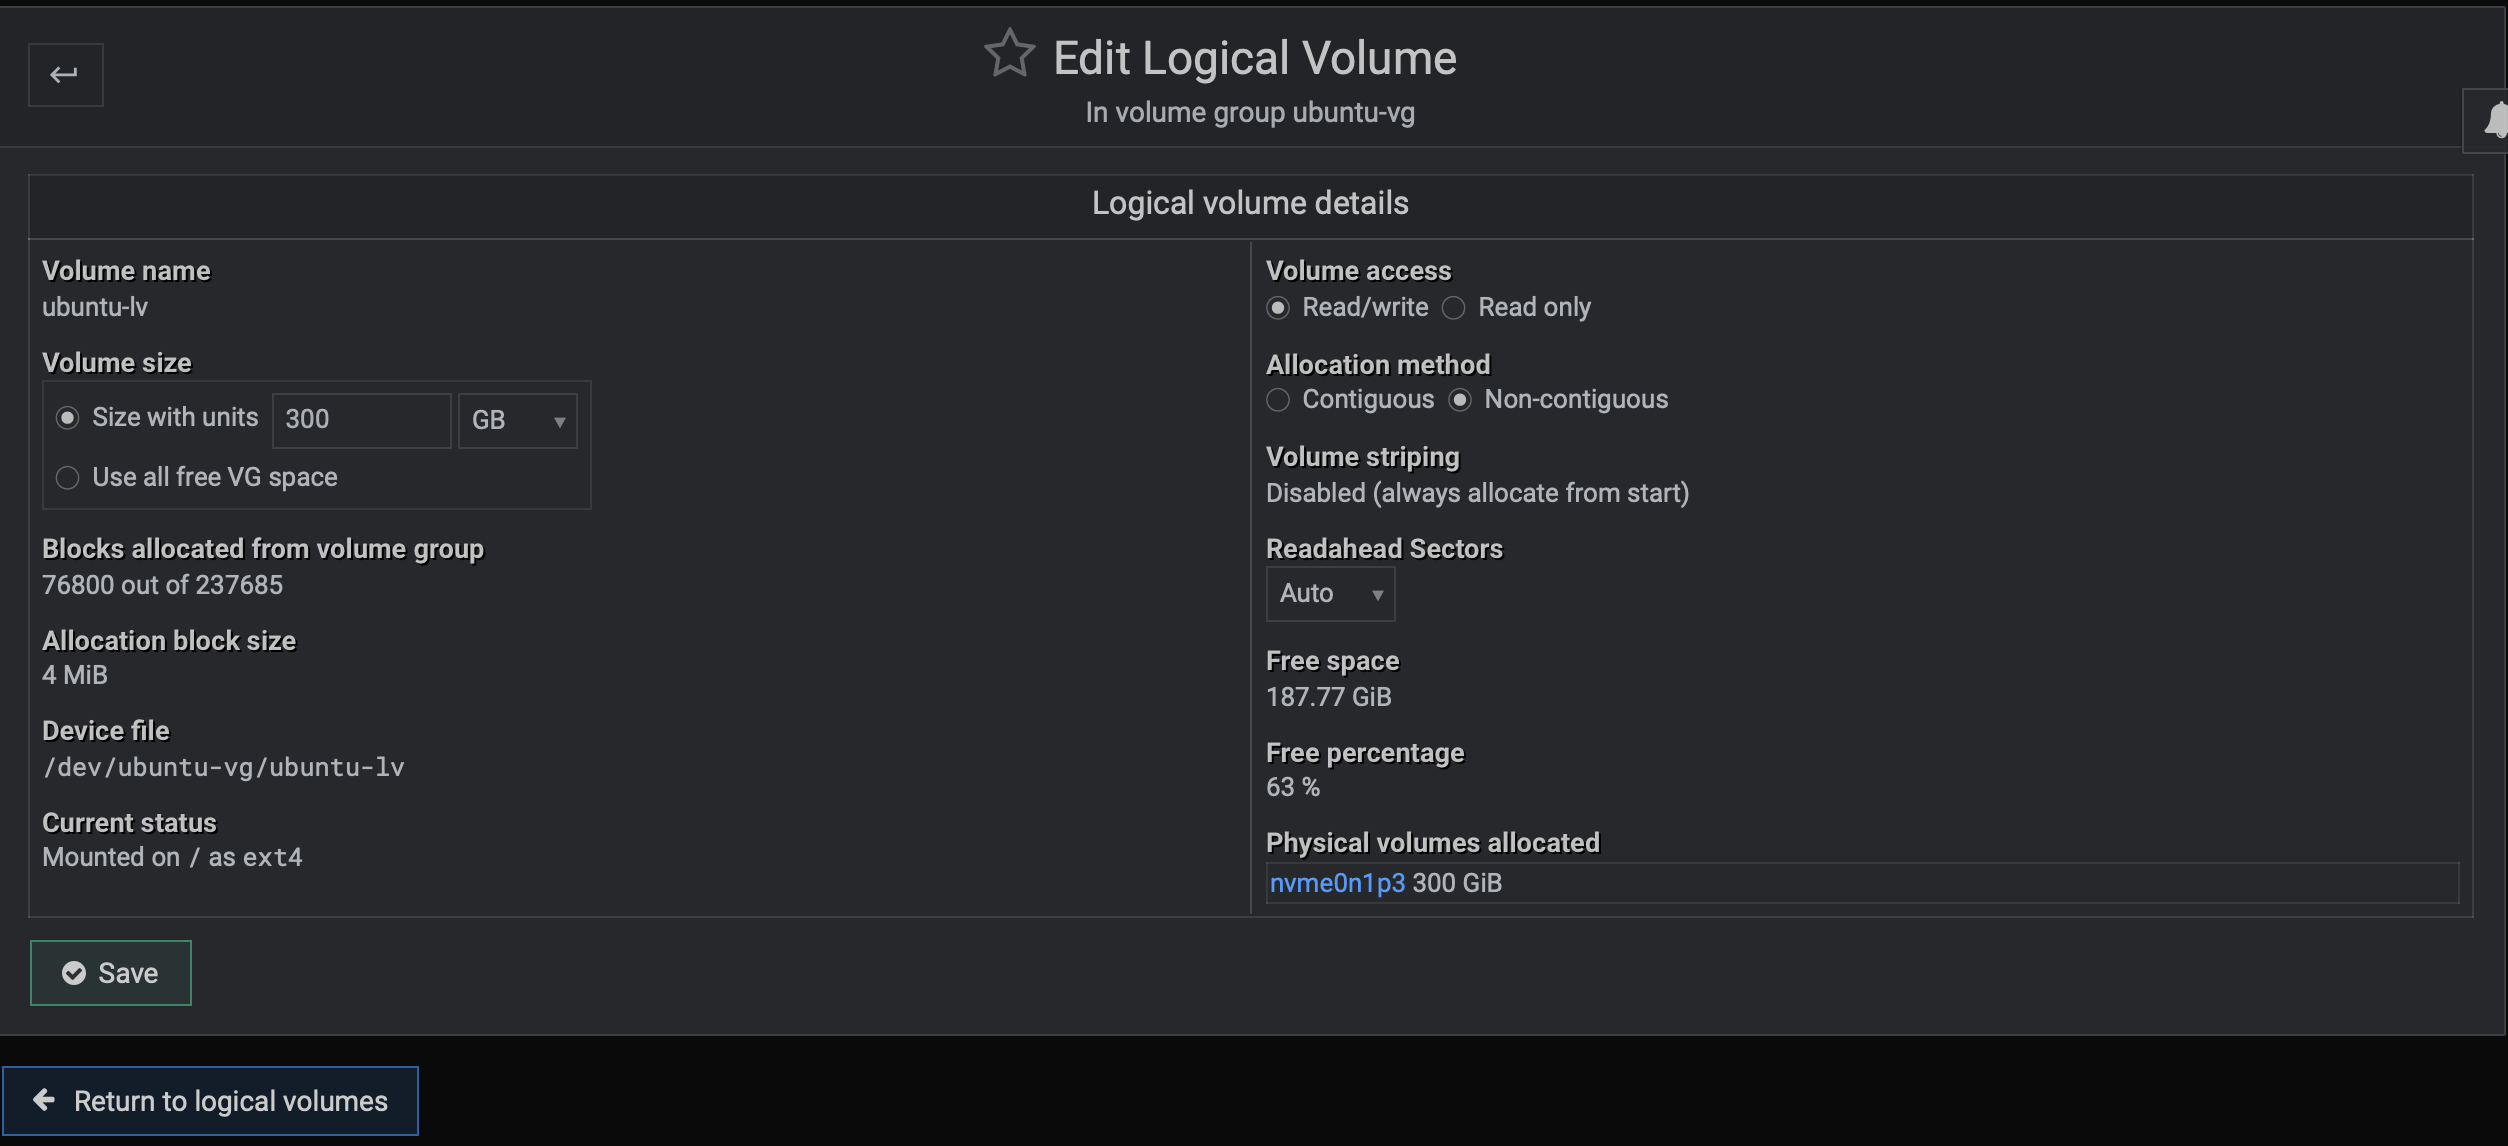Open the notifications bell
This screenshot has height=1146, width=2508.
(2494, 121)
